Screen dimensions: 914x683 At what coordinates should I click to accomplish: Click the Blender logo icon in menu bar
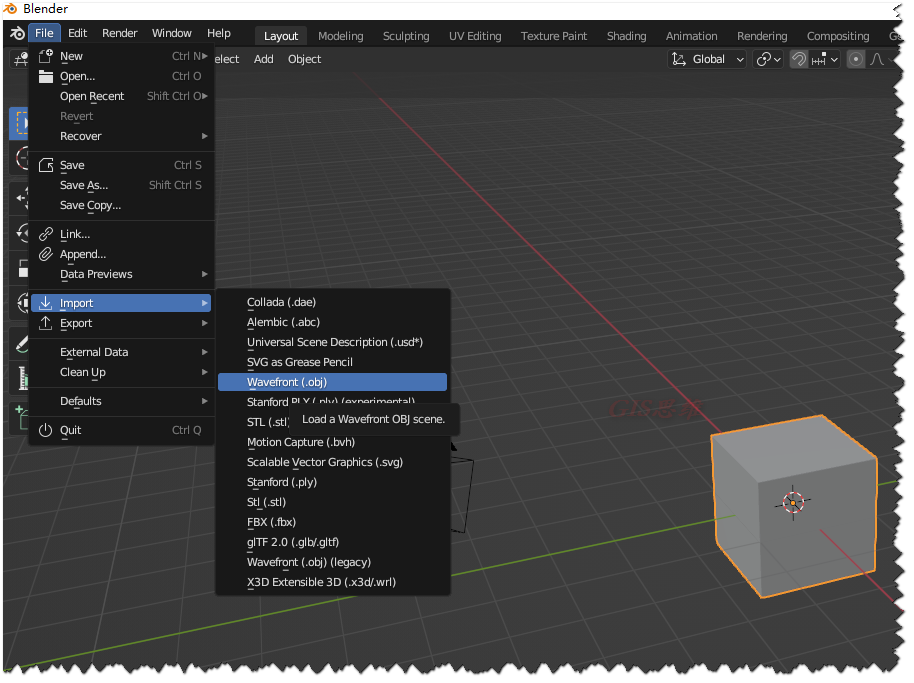point(17,34)
